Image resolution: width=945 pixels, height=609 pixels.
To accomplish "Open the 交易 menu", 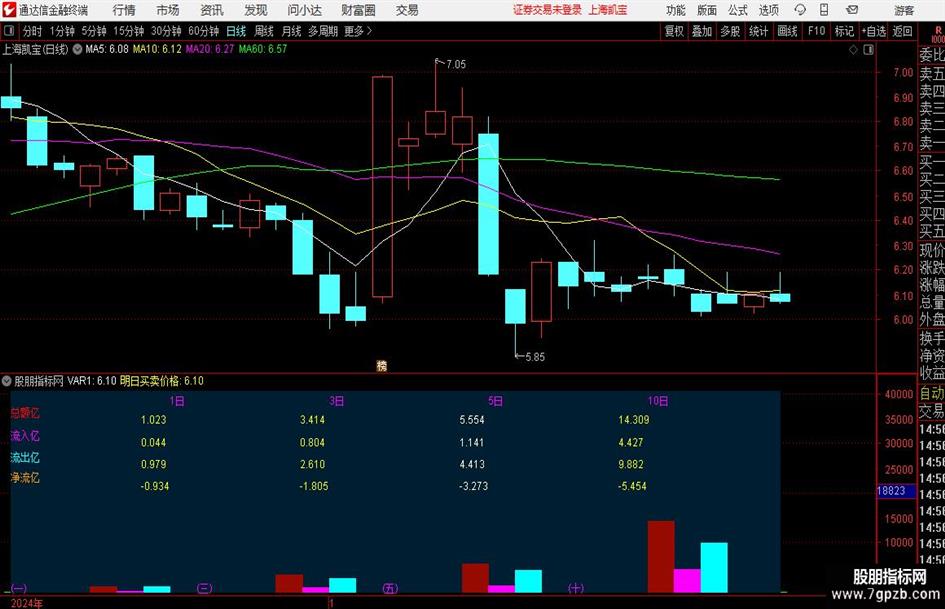I will [407, 10].
